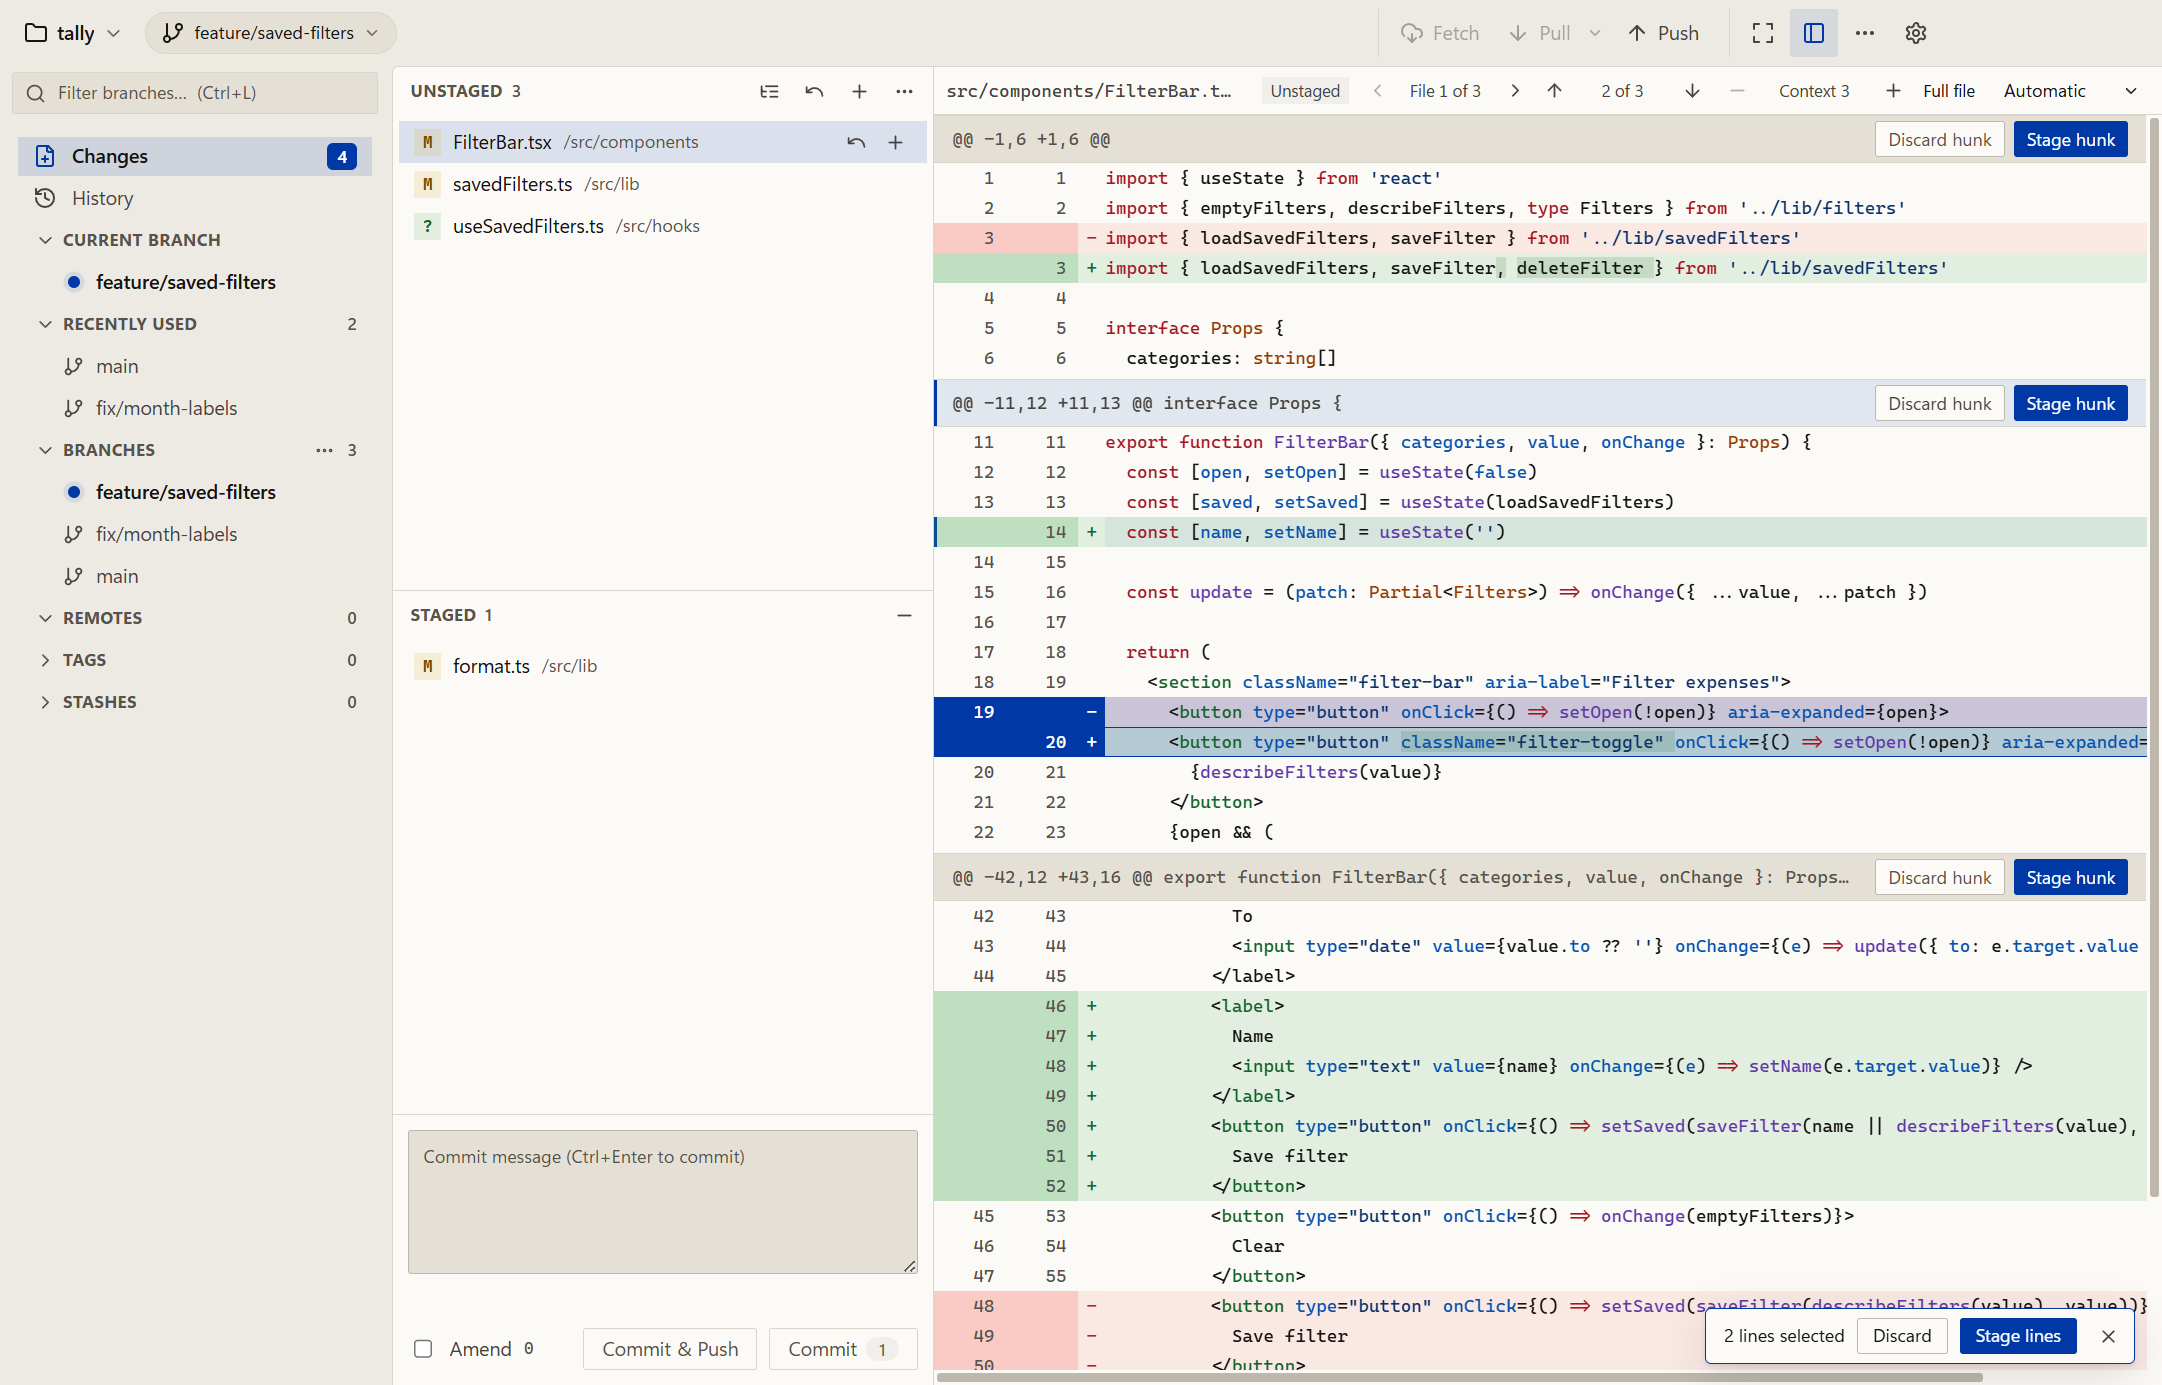
Task: Unstage all with minus icon in Staged header
Action: pos(904,615)
